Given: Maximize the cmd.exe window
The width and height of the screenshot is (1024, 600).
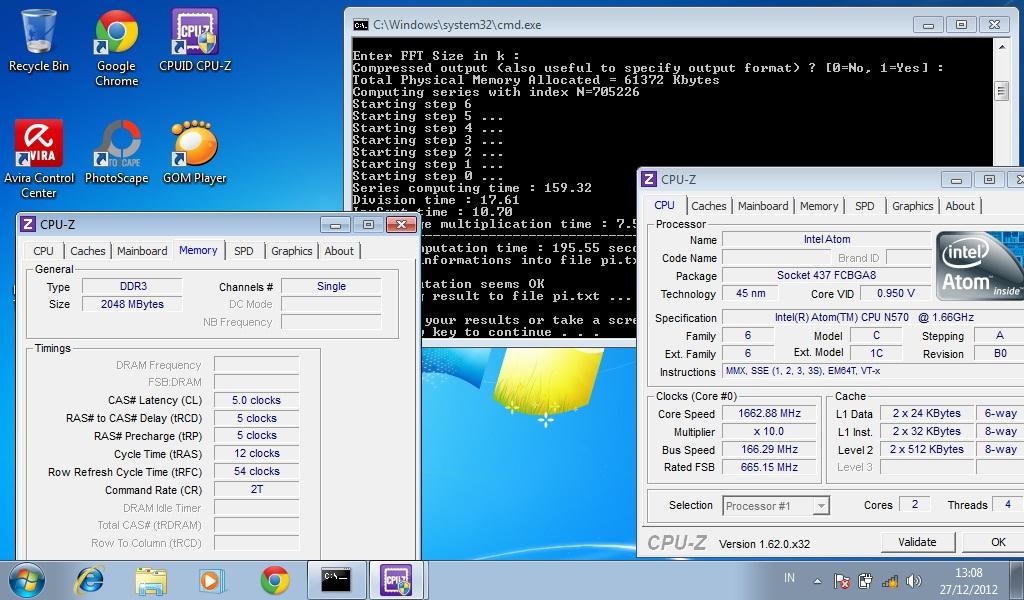Looking at the screenshot, I should 961,25.
